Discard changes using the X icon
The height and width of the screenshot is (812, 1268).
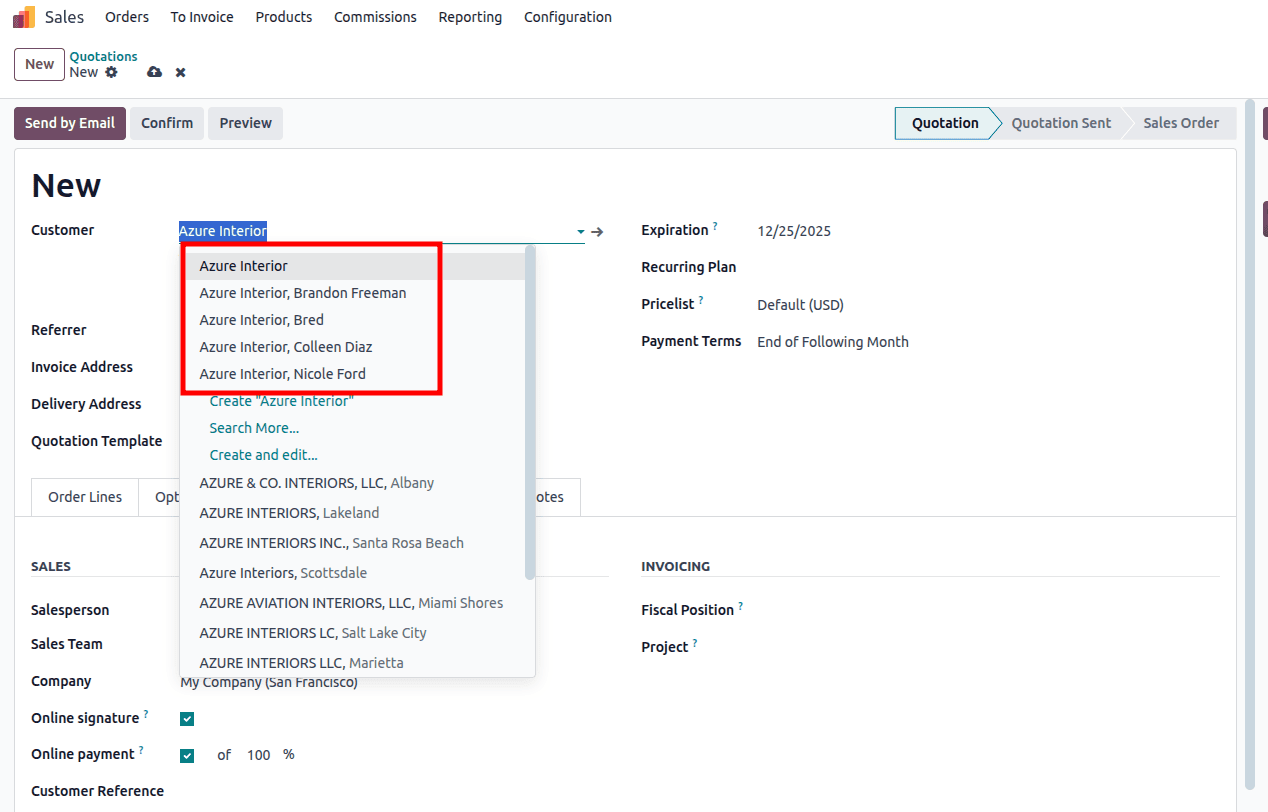coord(180,72)
